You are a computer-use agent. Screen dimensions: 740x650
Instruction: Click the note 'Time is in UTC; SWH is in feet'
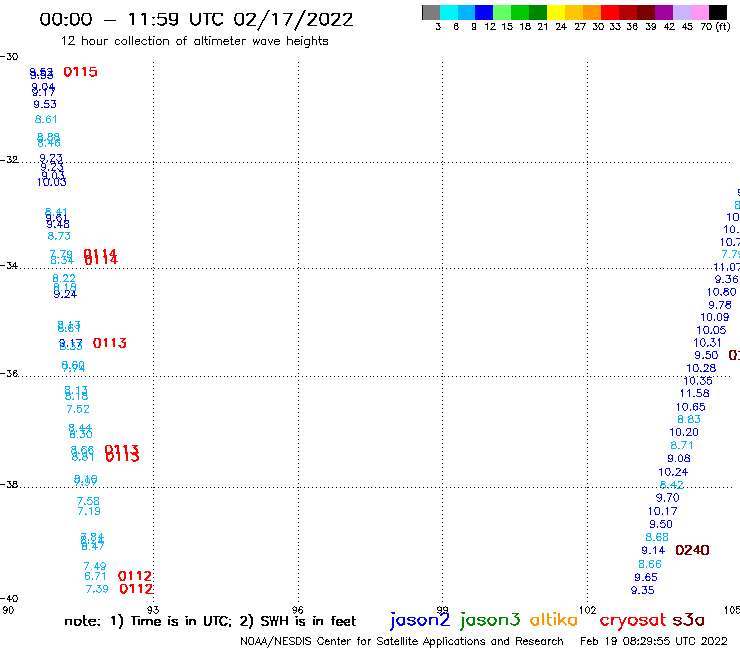click(210, 621)
